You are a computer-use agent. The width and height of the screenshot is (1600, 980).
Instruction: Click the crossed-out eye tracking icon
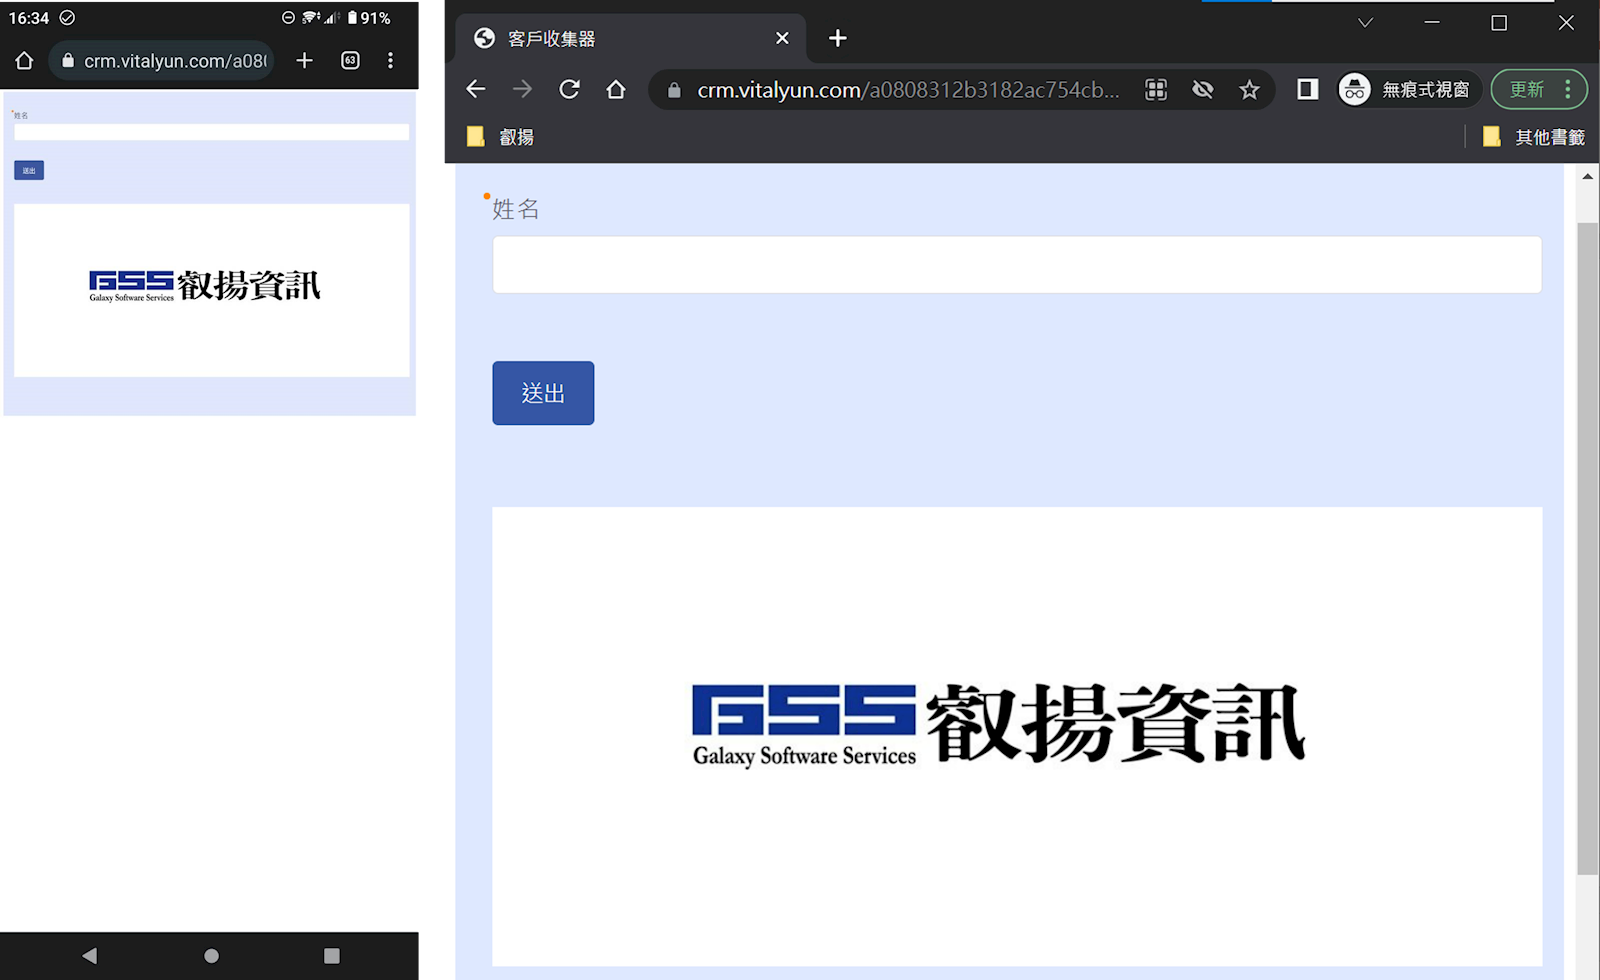click(1203, 89)
